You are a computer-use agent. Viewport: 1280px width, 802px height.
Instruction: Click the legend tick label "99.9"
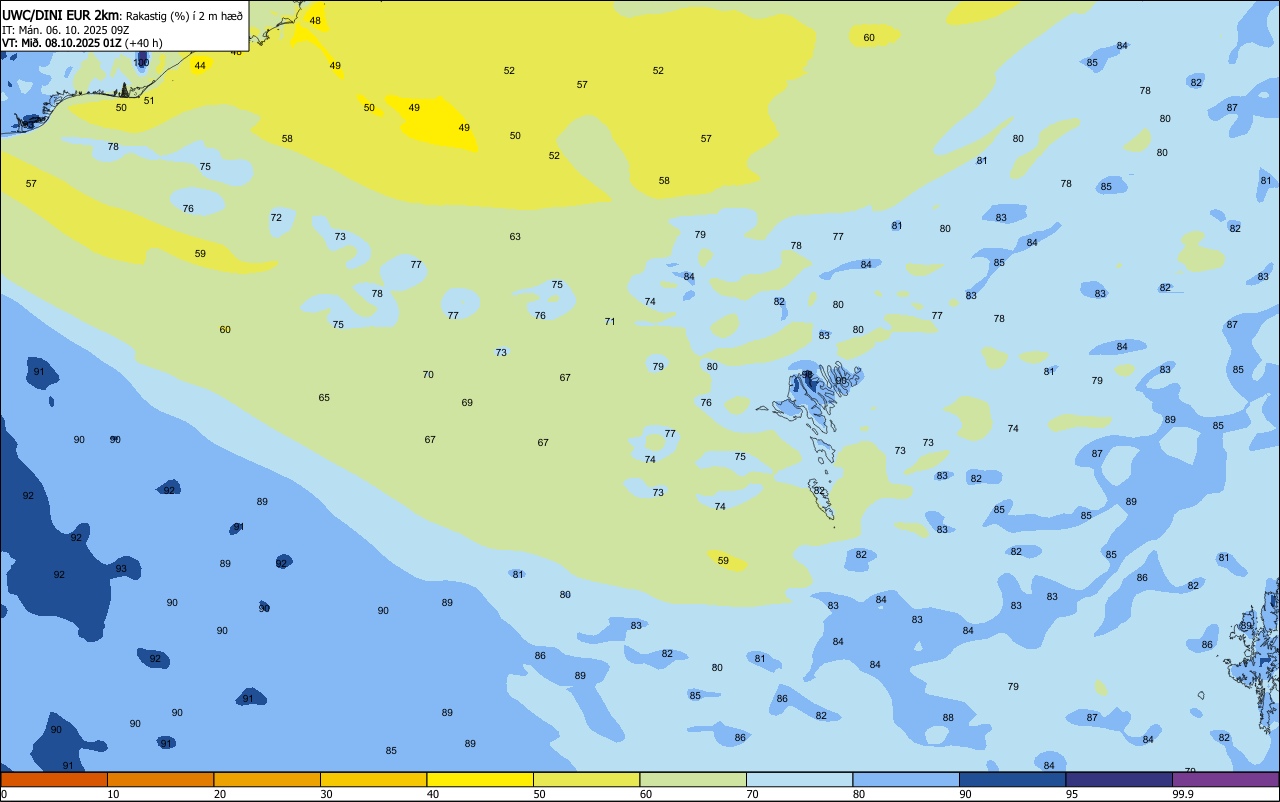point(1183,794)
